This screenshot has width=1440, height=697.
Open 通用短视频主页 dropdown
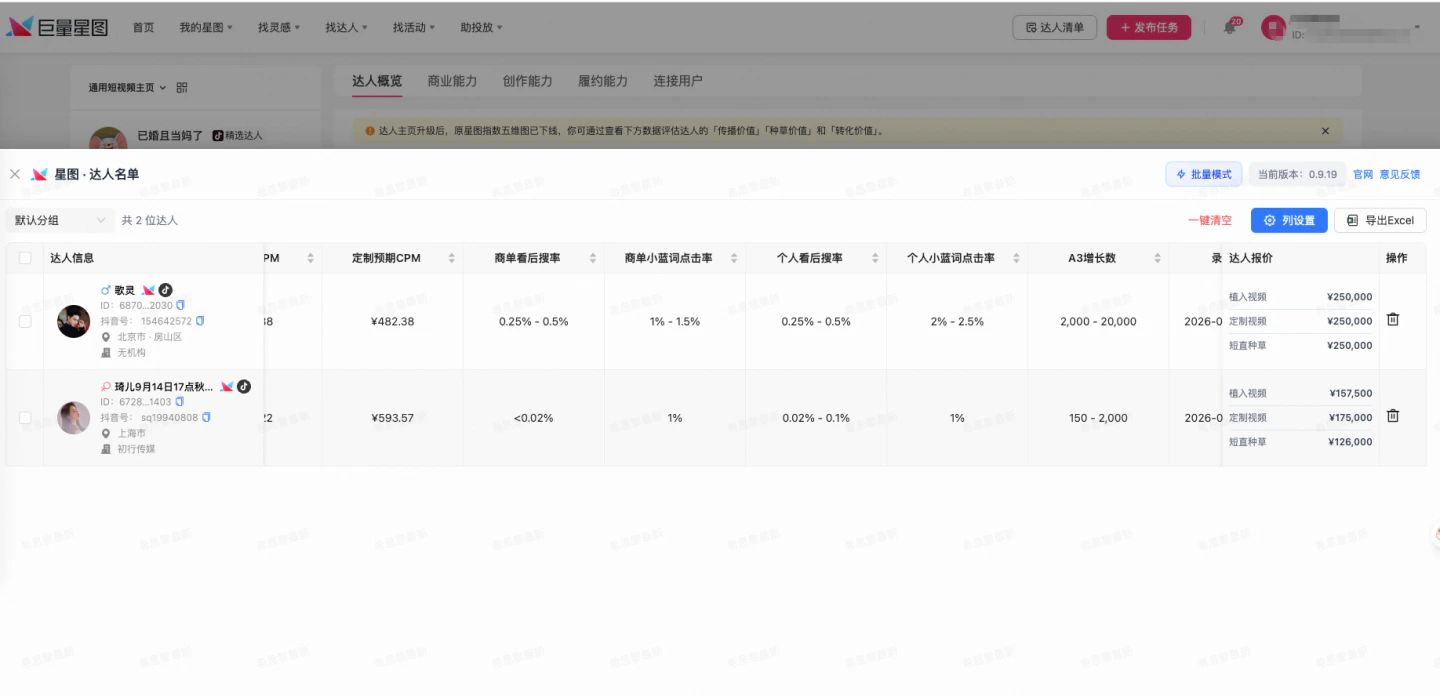(127, 88)
